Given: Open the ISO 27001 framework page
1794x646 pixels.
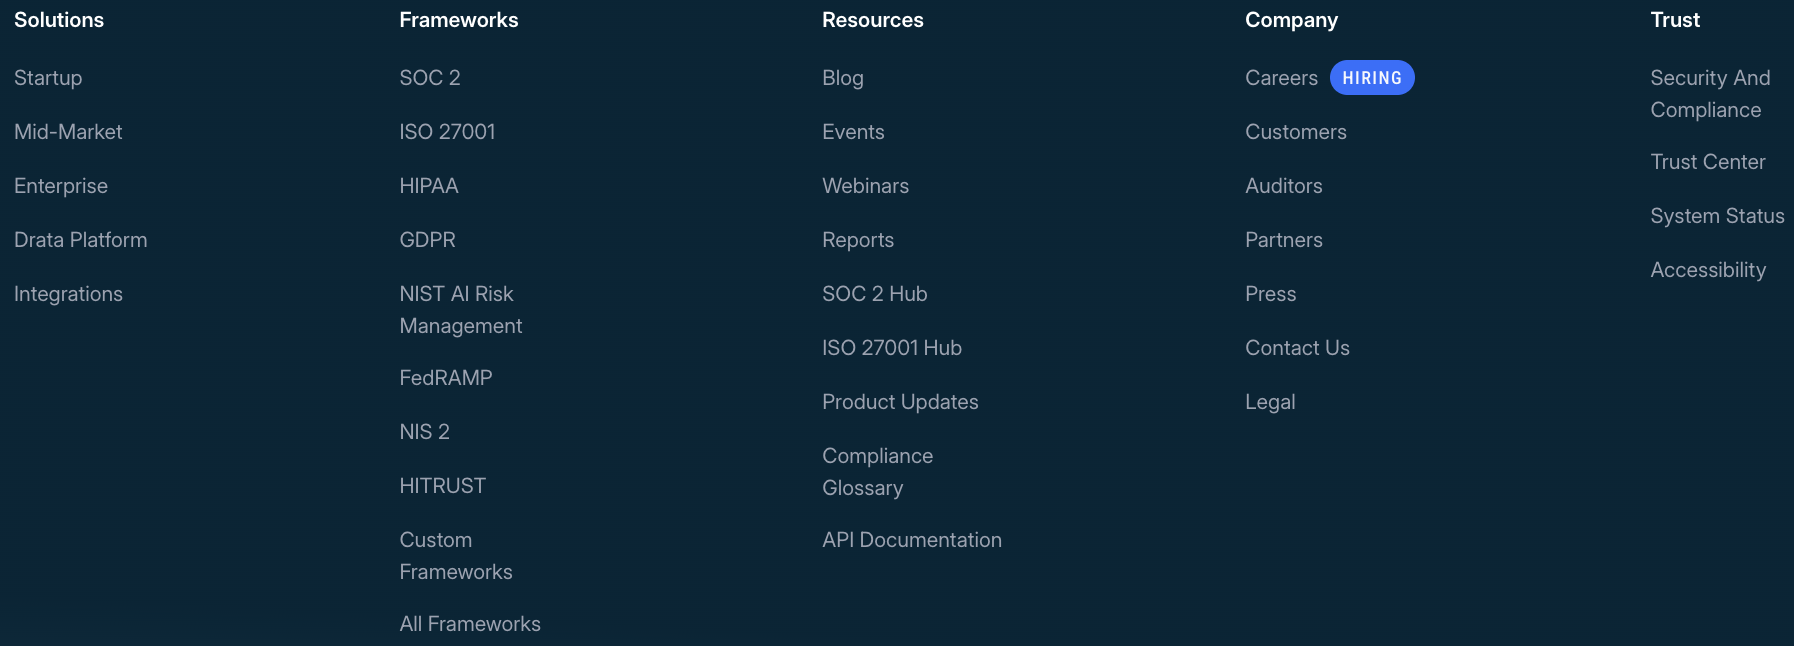Looking at the screenshot, I should [x=447, y=132].
